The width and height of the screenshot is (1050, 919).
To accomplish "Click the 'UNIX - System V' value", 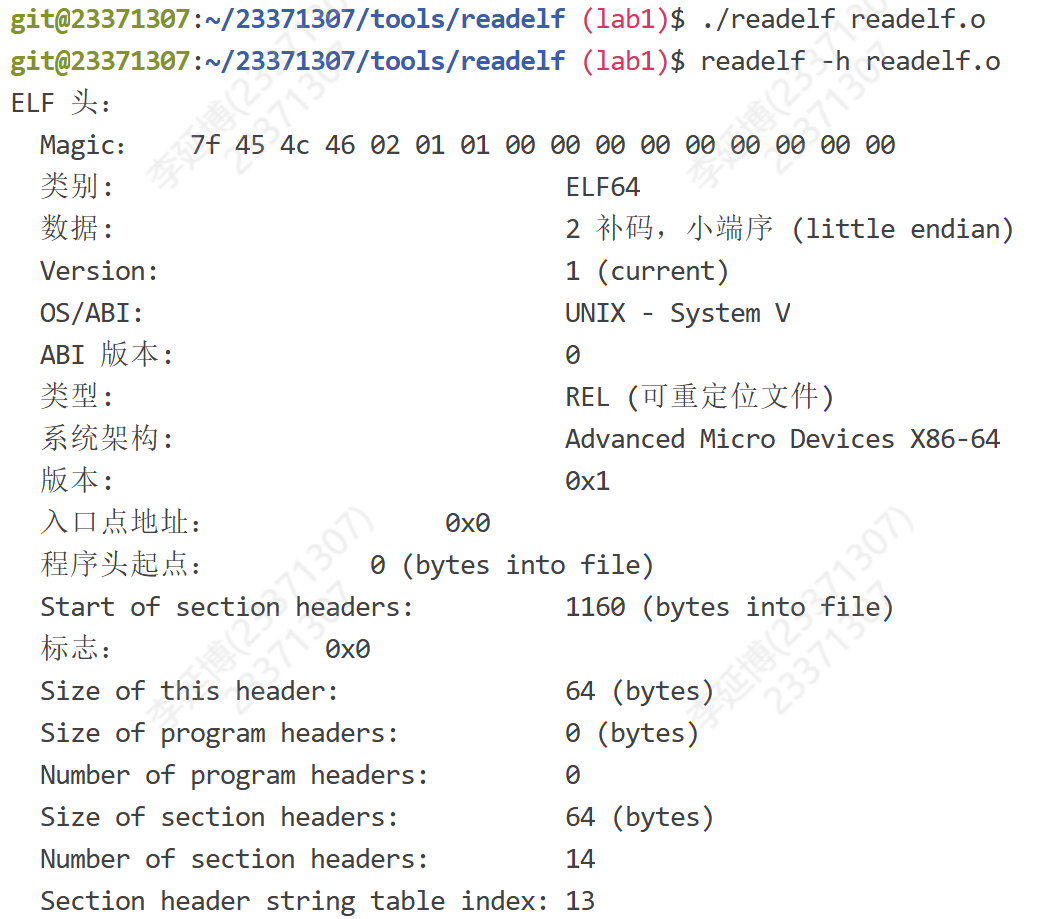I will coord(677,313).
